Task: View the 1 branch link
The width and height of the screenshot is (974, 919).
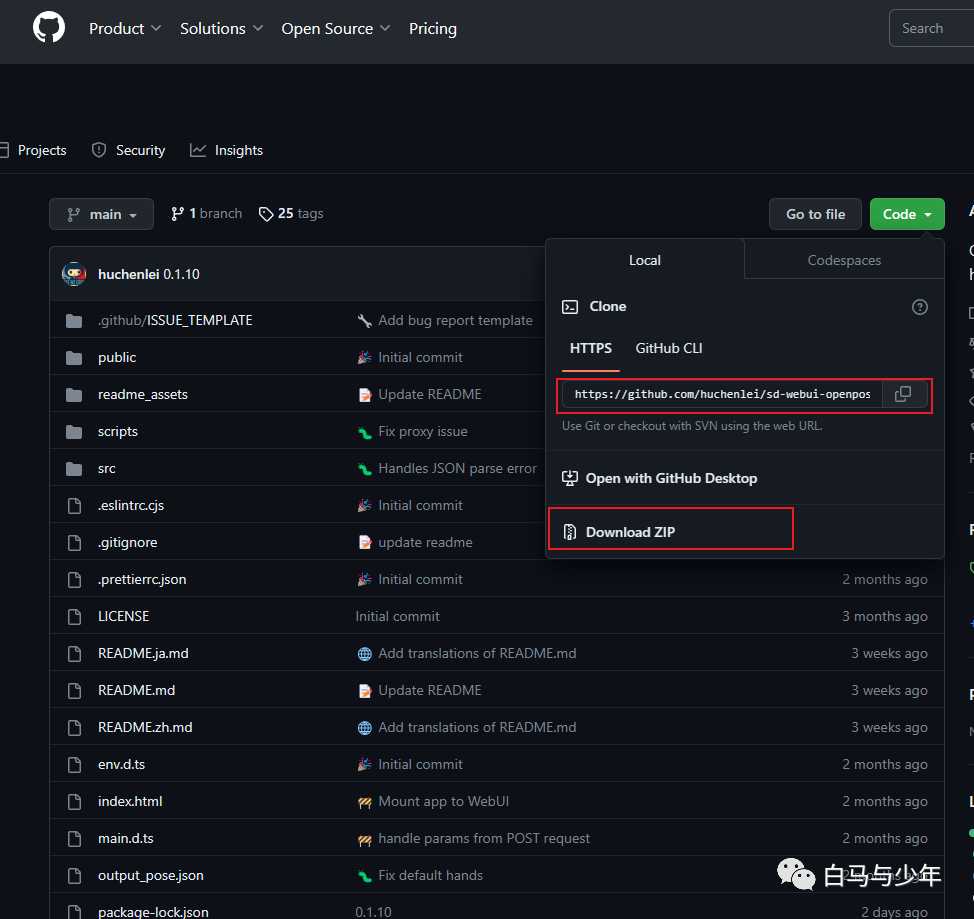Action: point(206,214)
